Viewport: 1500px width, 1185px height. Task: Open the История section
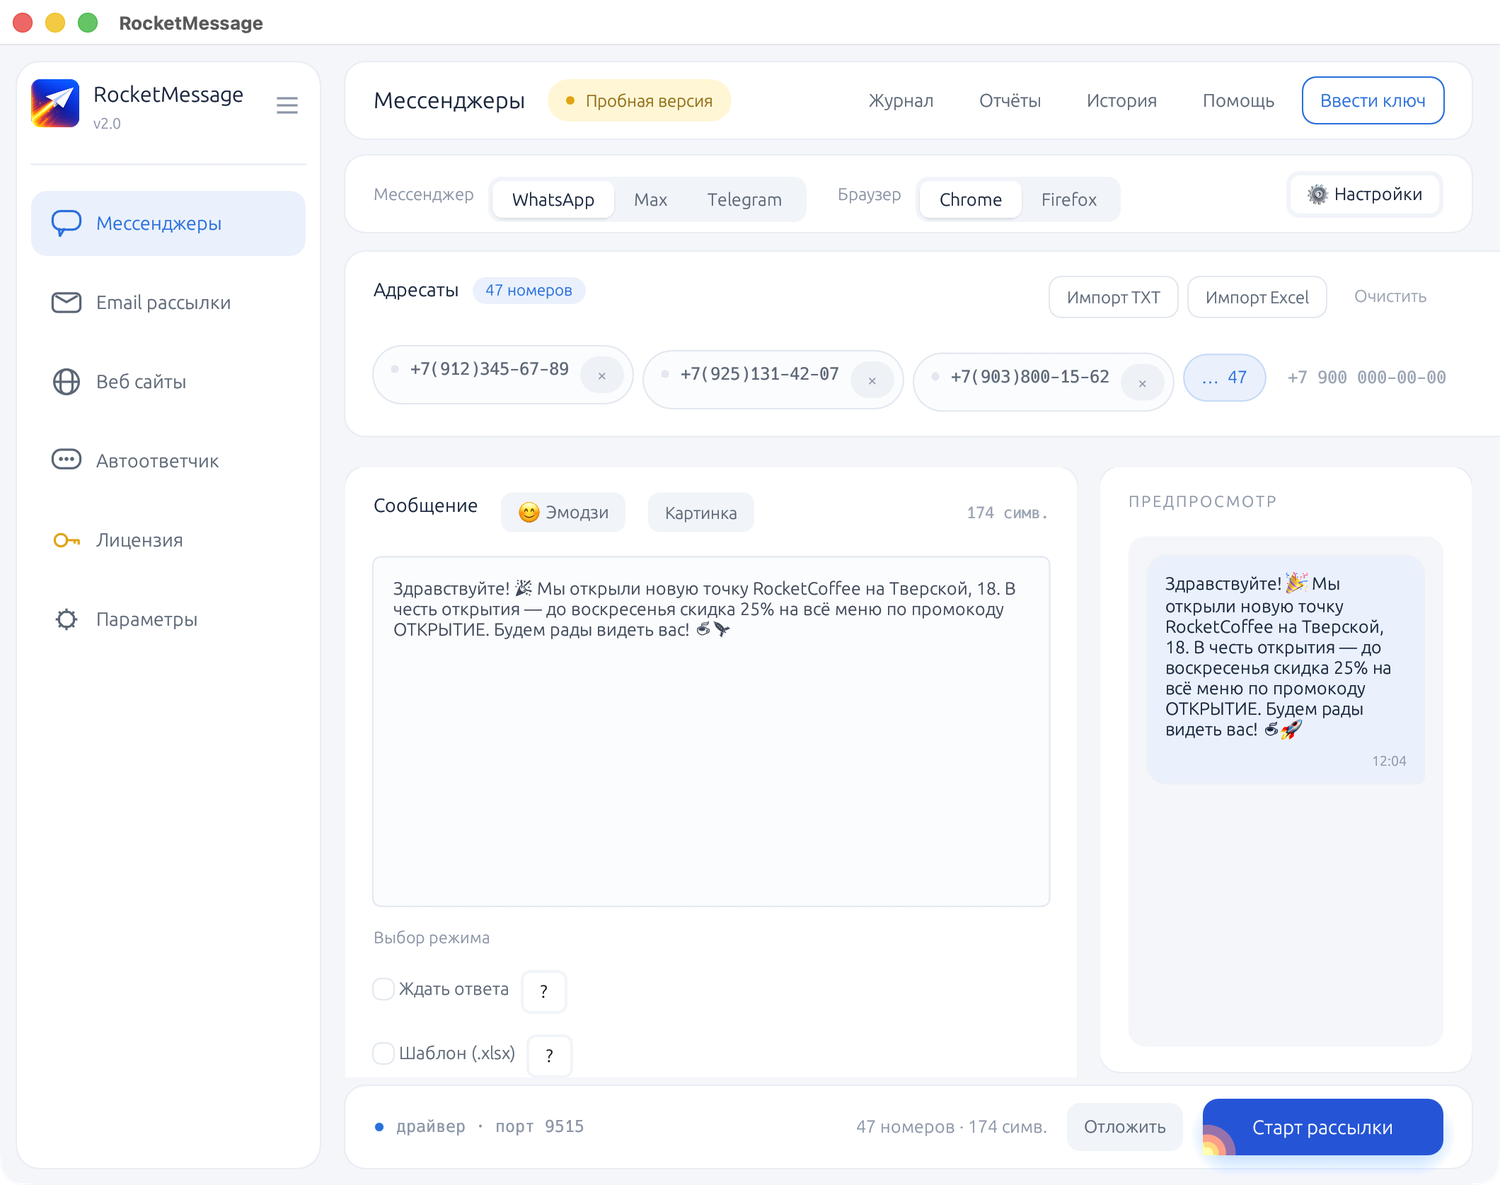pos(1121,100)
